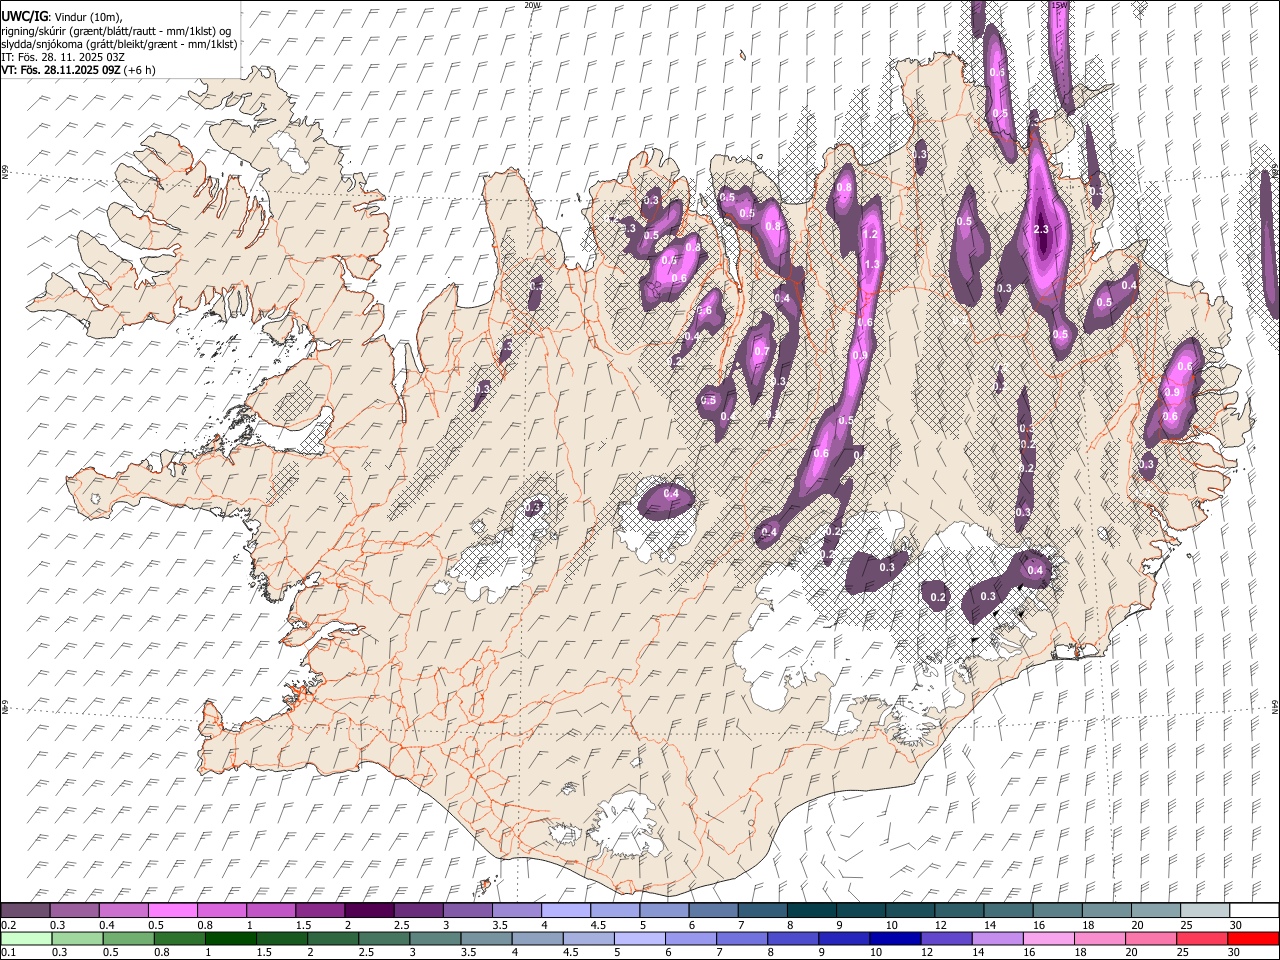Select the 0.3–0.5 light green lower legend swatch

pos(77,938)
